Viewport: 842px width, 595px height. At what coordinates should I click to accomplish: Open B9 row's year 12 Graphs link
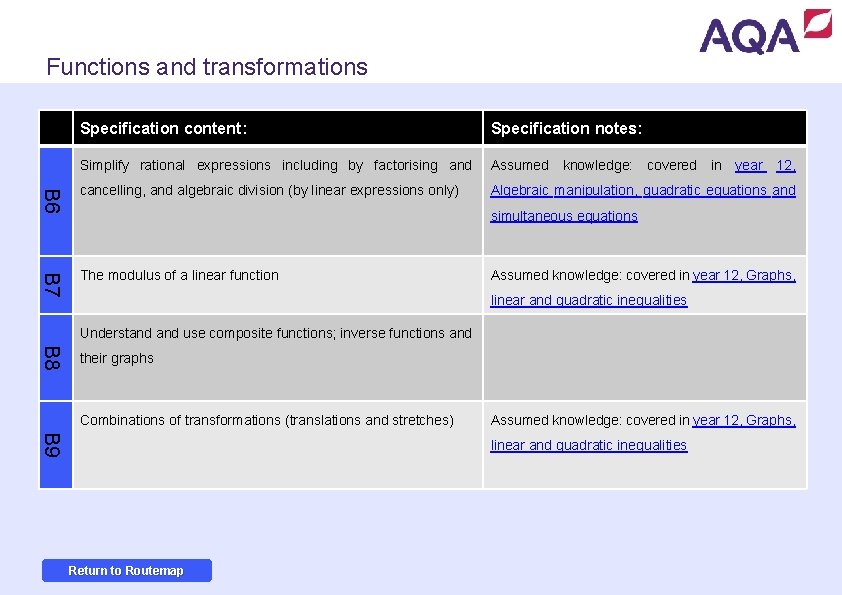643,432
